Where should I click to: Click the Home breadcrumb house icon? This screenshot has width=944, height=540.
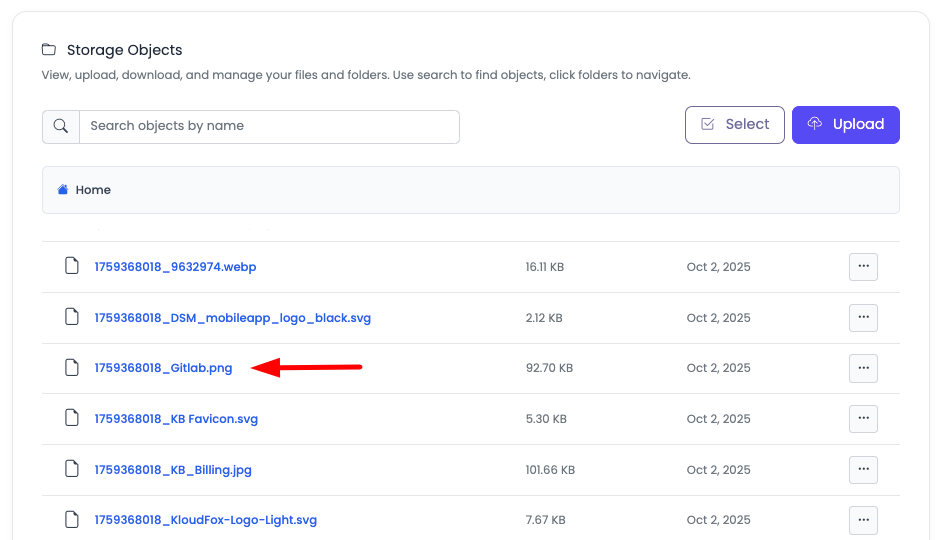tap(63, 190)
